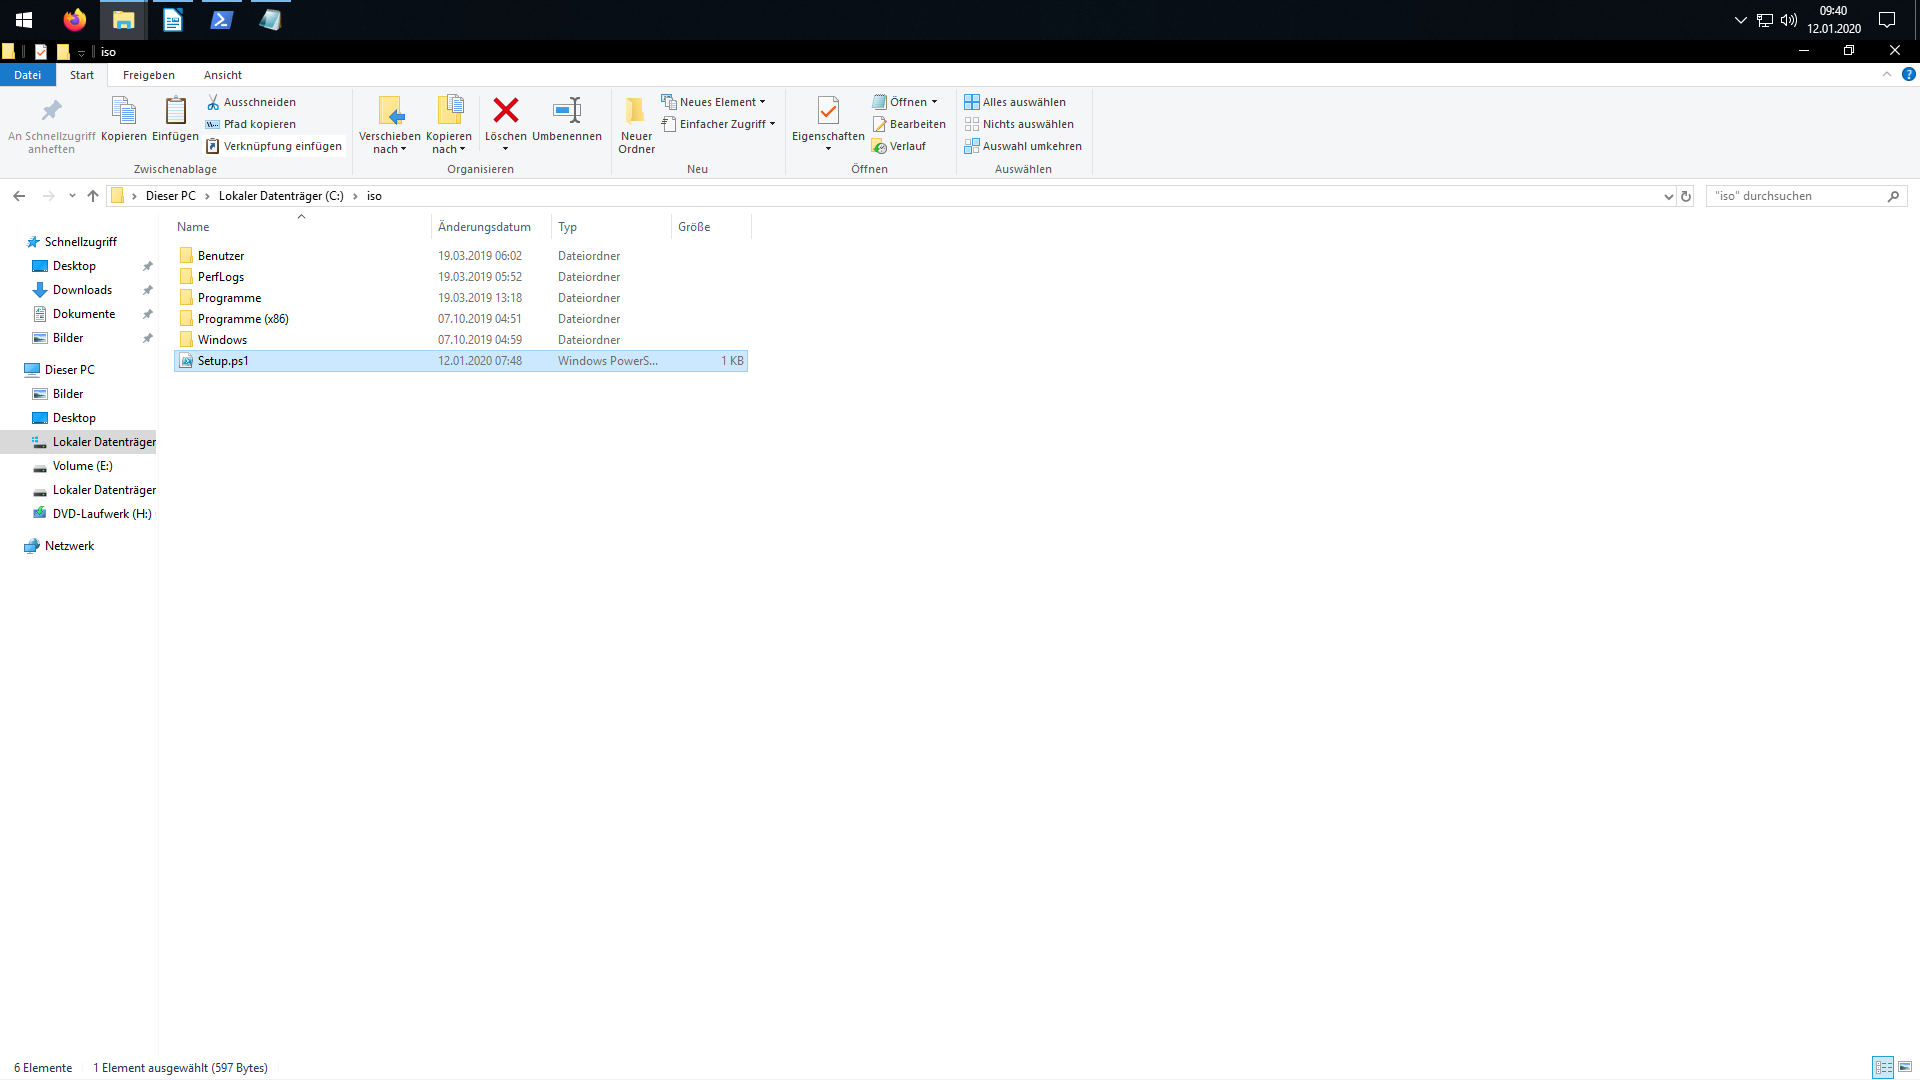Open the Explorer help icon

point(1908,74)
